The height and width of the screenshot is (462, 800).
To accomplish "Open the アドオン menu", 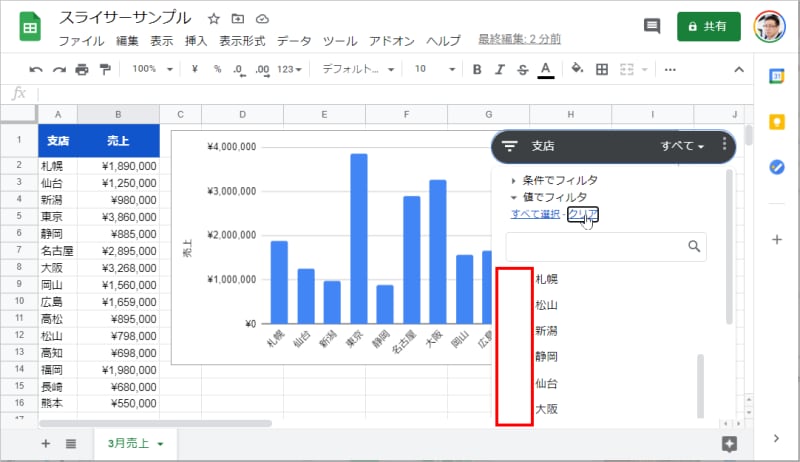I will 392,41.
